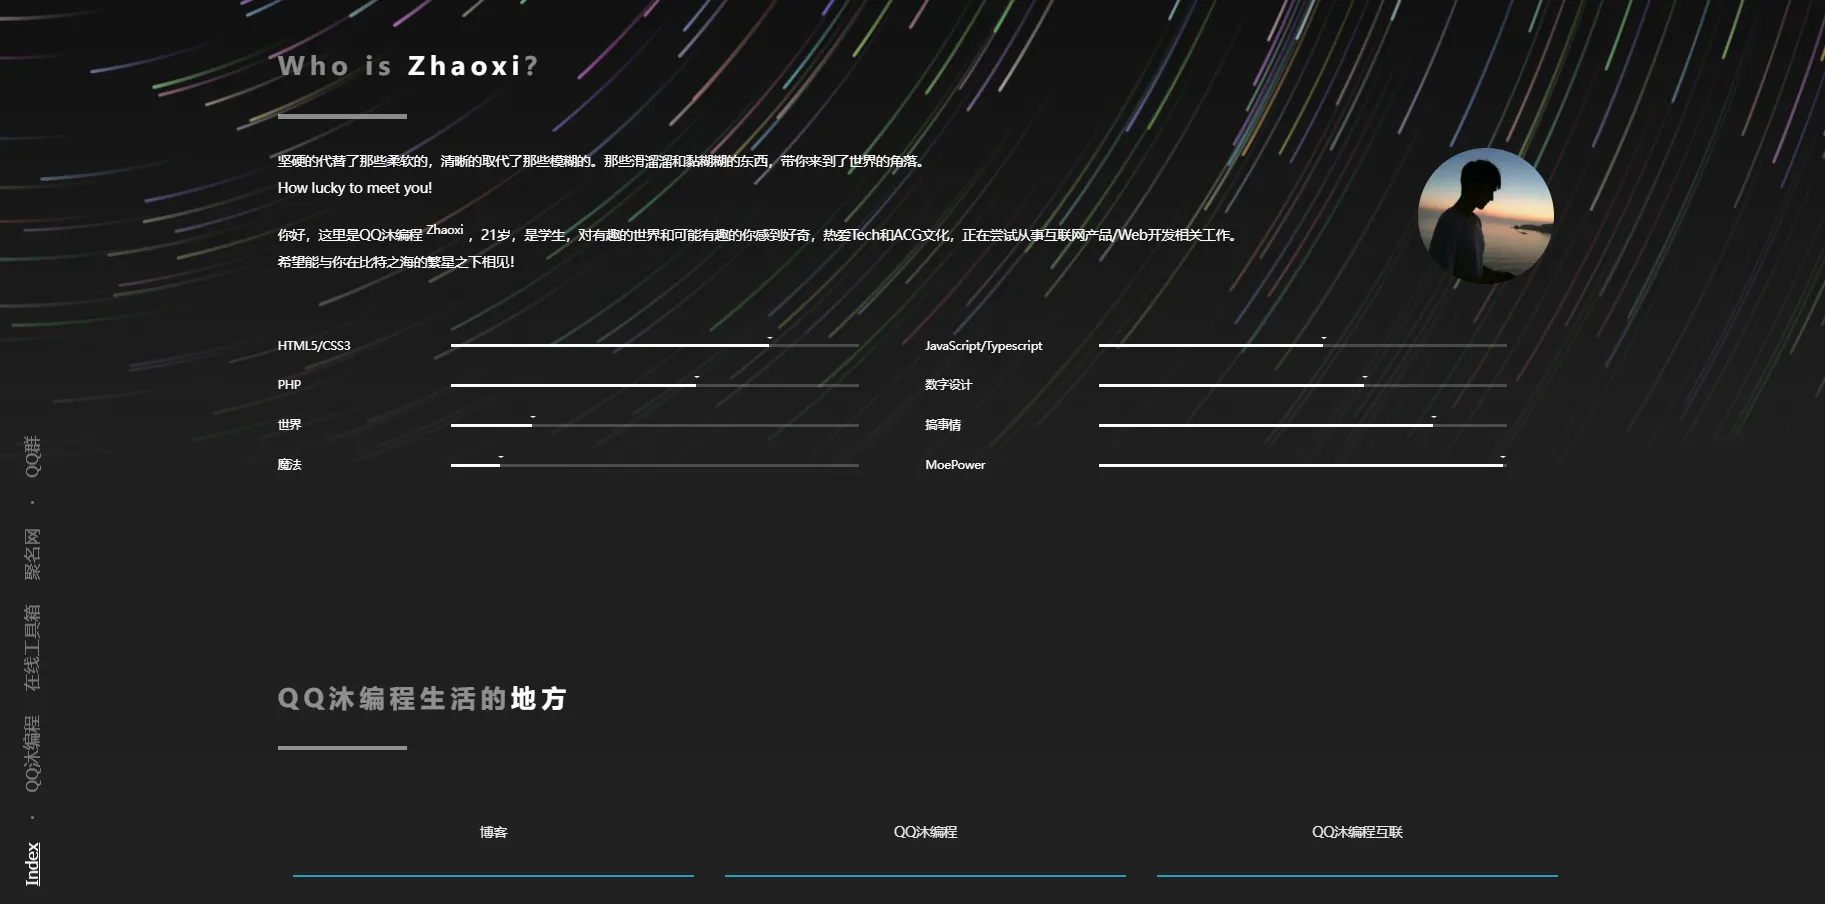The image size is (1825, 904).
Task: Click the MoePower skill progress bar
Action: click(x=1300, y=465)
